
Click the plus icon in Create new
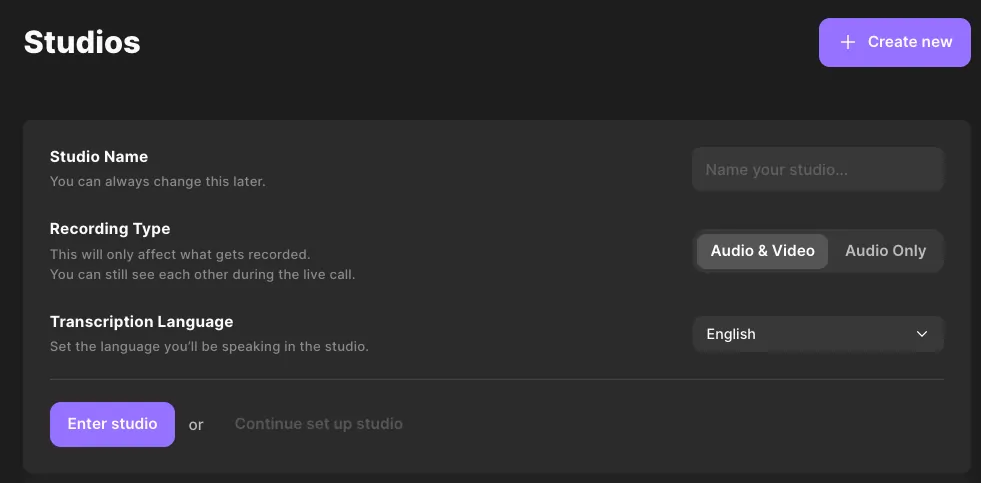coord(848,42)
